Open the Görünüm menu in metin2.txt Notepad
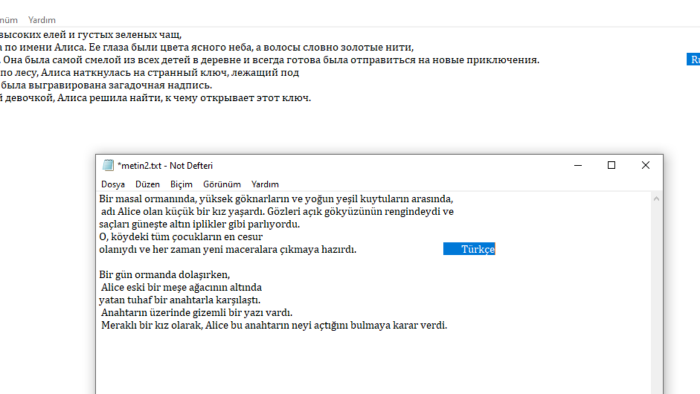This screenshot has width=700, height=394. (x=222, y=184)
